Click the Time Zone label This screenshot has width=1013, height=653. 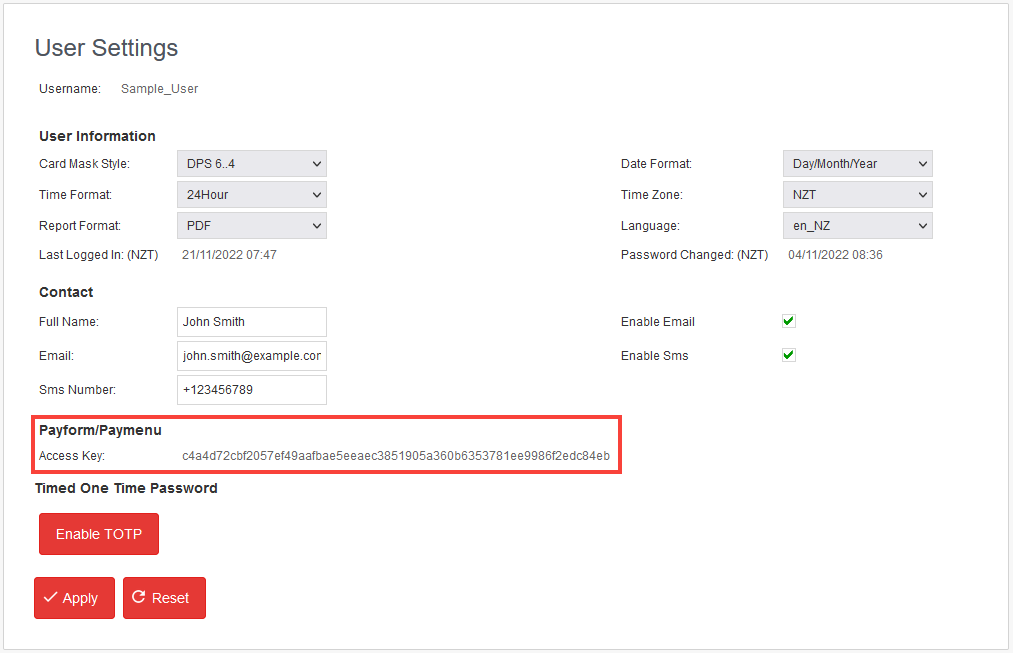[651, 194]
